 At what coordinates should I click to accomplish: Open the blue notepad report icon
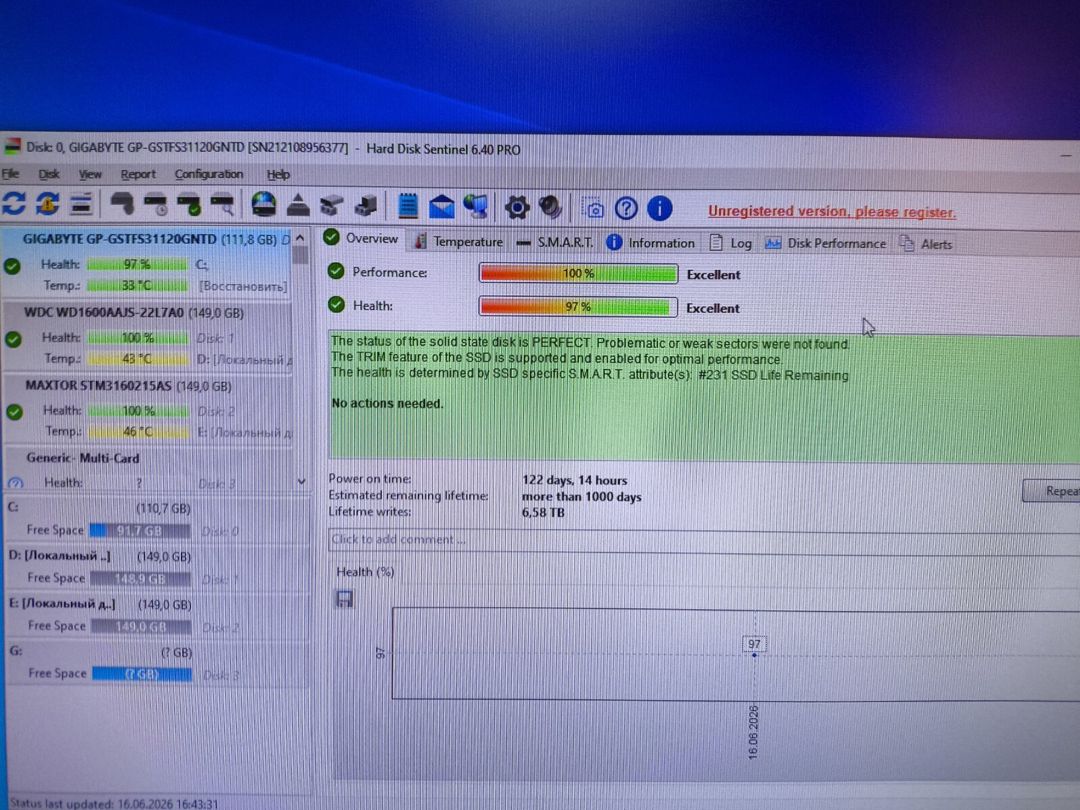(408, 206)
